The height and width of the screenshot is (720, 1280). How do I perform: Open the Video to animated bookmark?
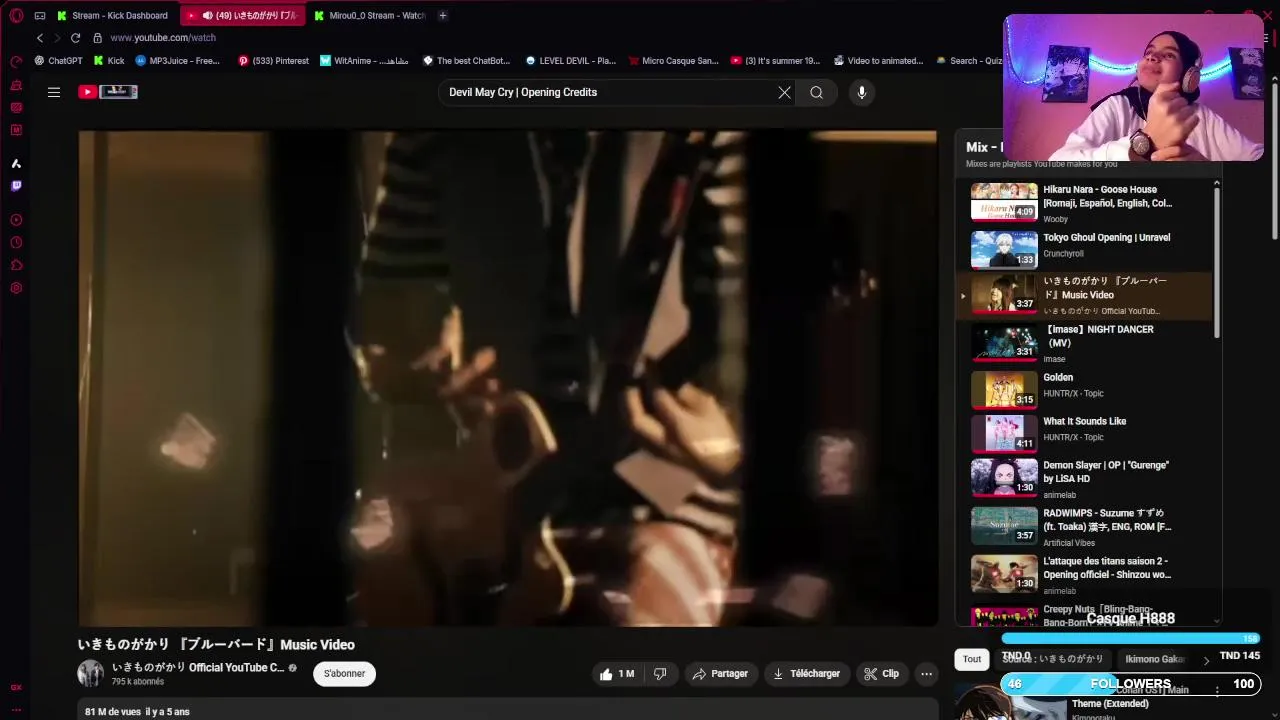pos(878,60)
